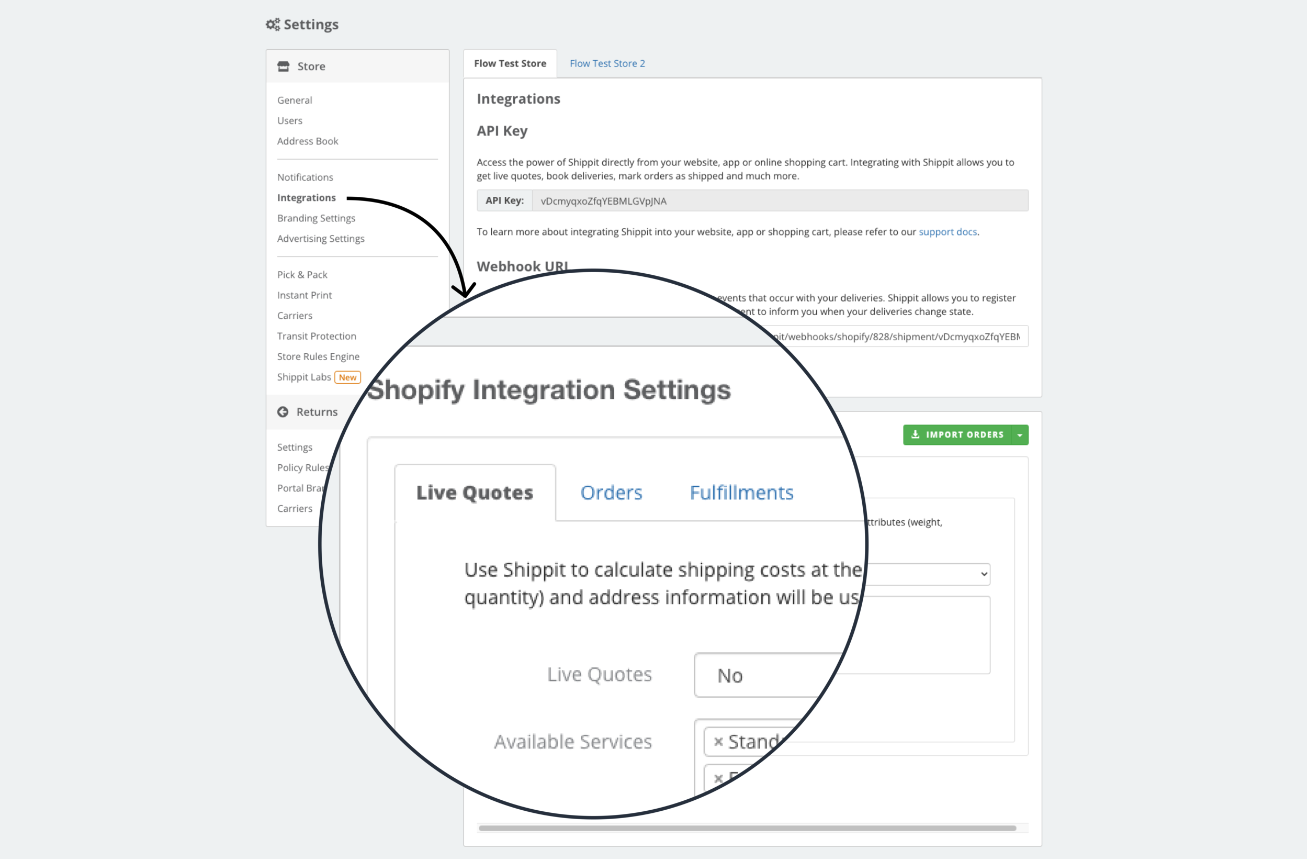This screenshot has height=859, width=1307.
Task: Switch to Flow Test Store tab
Action: click(x=510, y=64)
